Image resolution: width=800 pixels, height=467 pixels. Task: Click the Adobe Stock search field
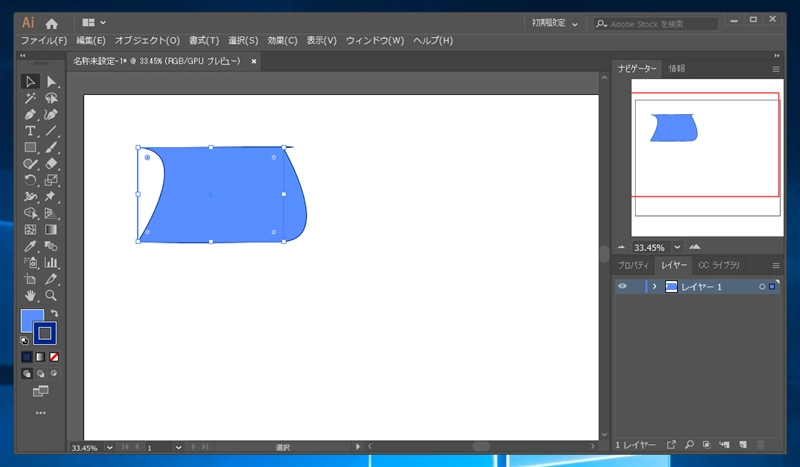[656, 23]
